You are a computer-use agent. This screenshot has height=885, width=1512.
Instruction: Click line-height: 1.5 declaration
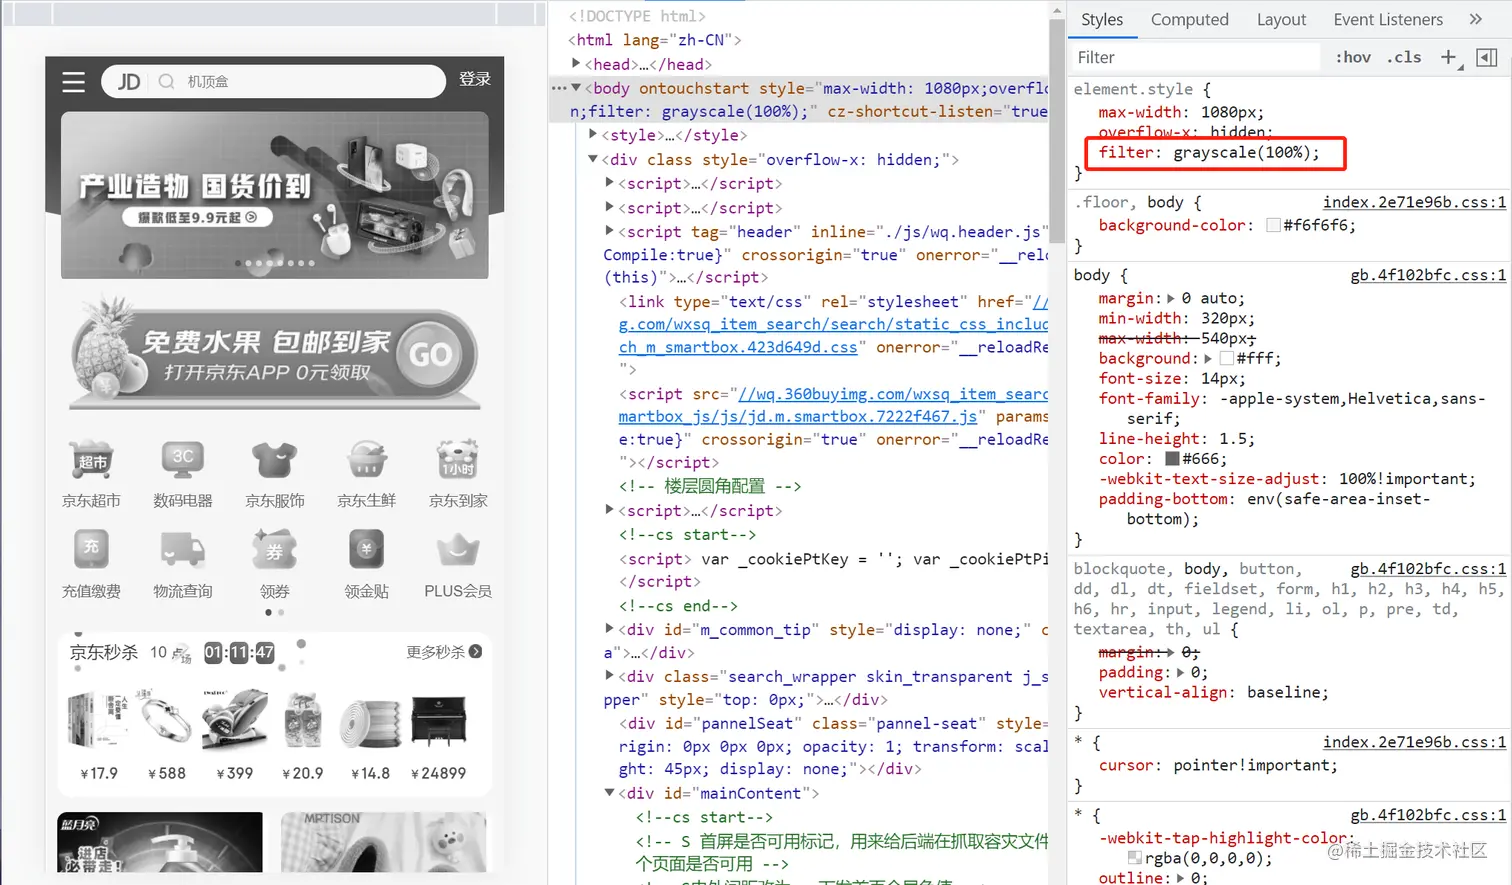click(1176, 439)
